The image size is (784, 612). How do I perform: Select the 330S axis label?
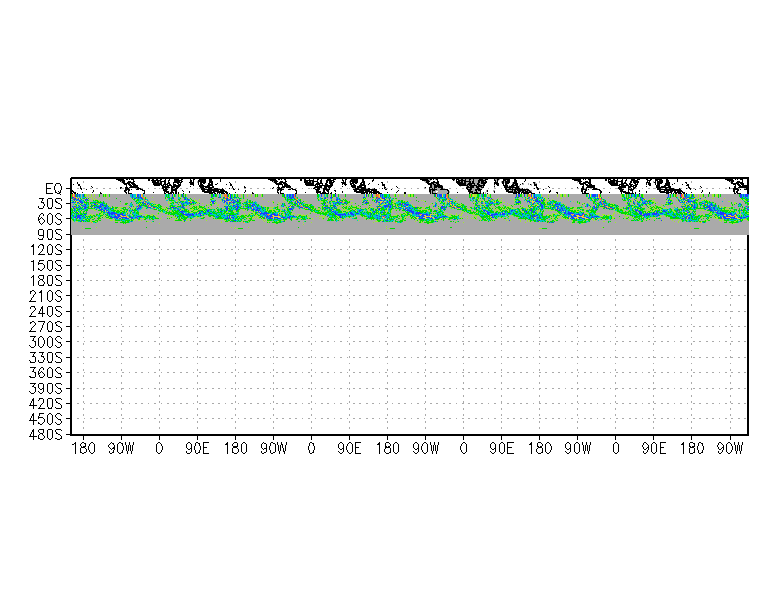point(46,358)
